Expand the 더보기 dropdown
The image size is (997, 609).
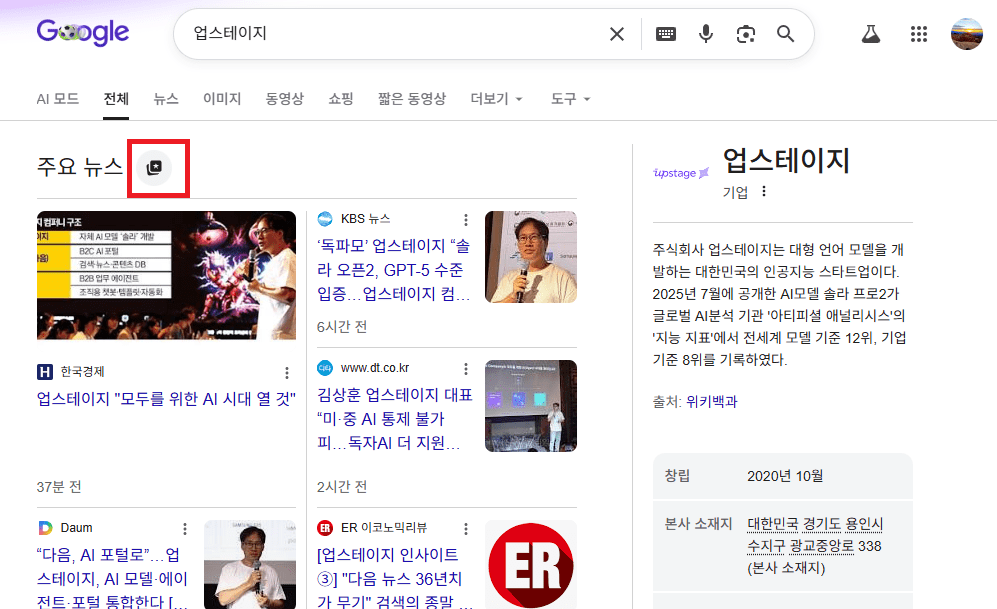click(497, 99)
